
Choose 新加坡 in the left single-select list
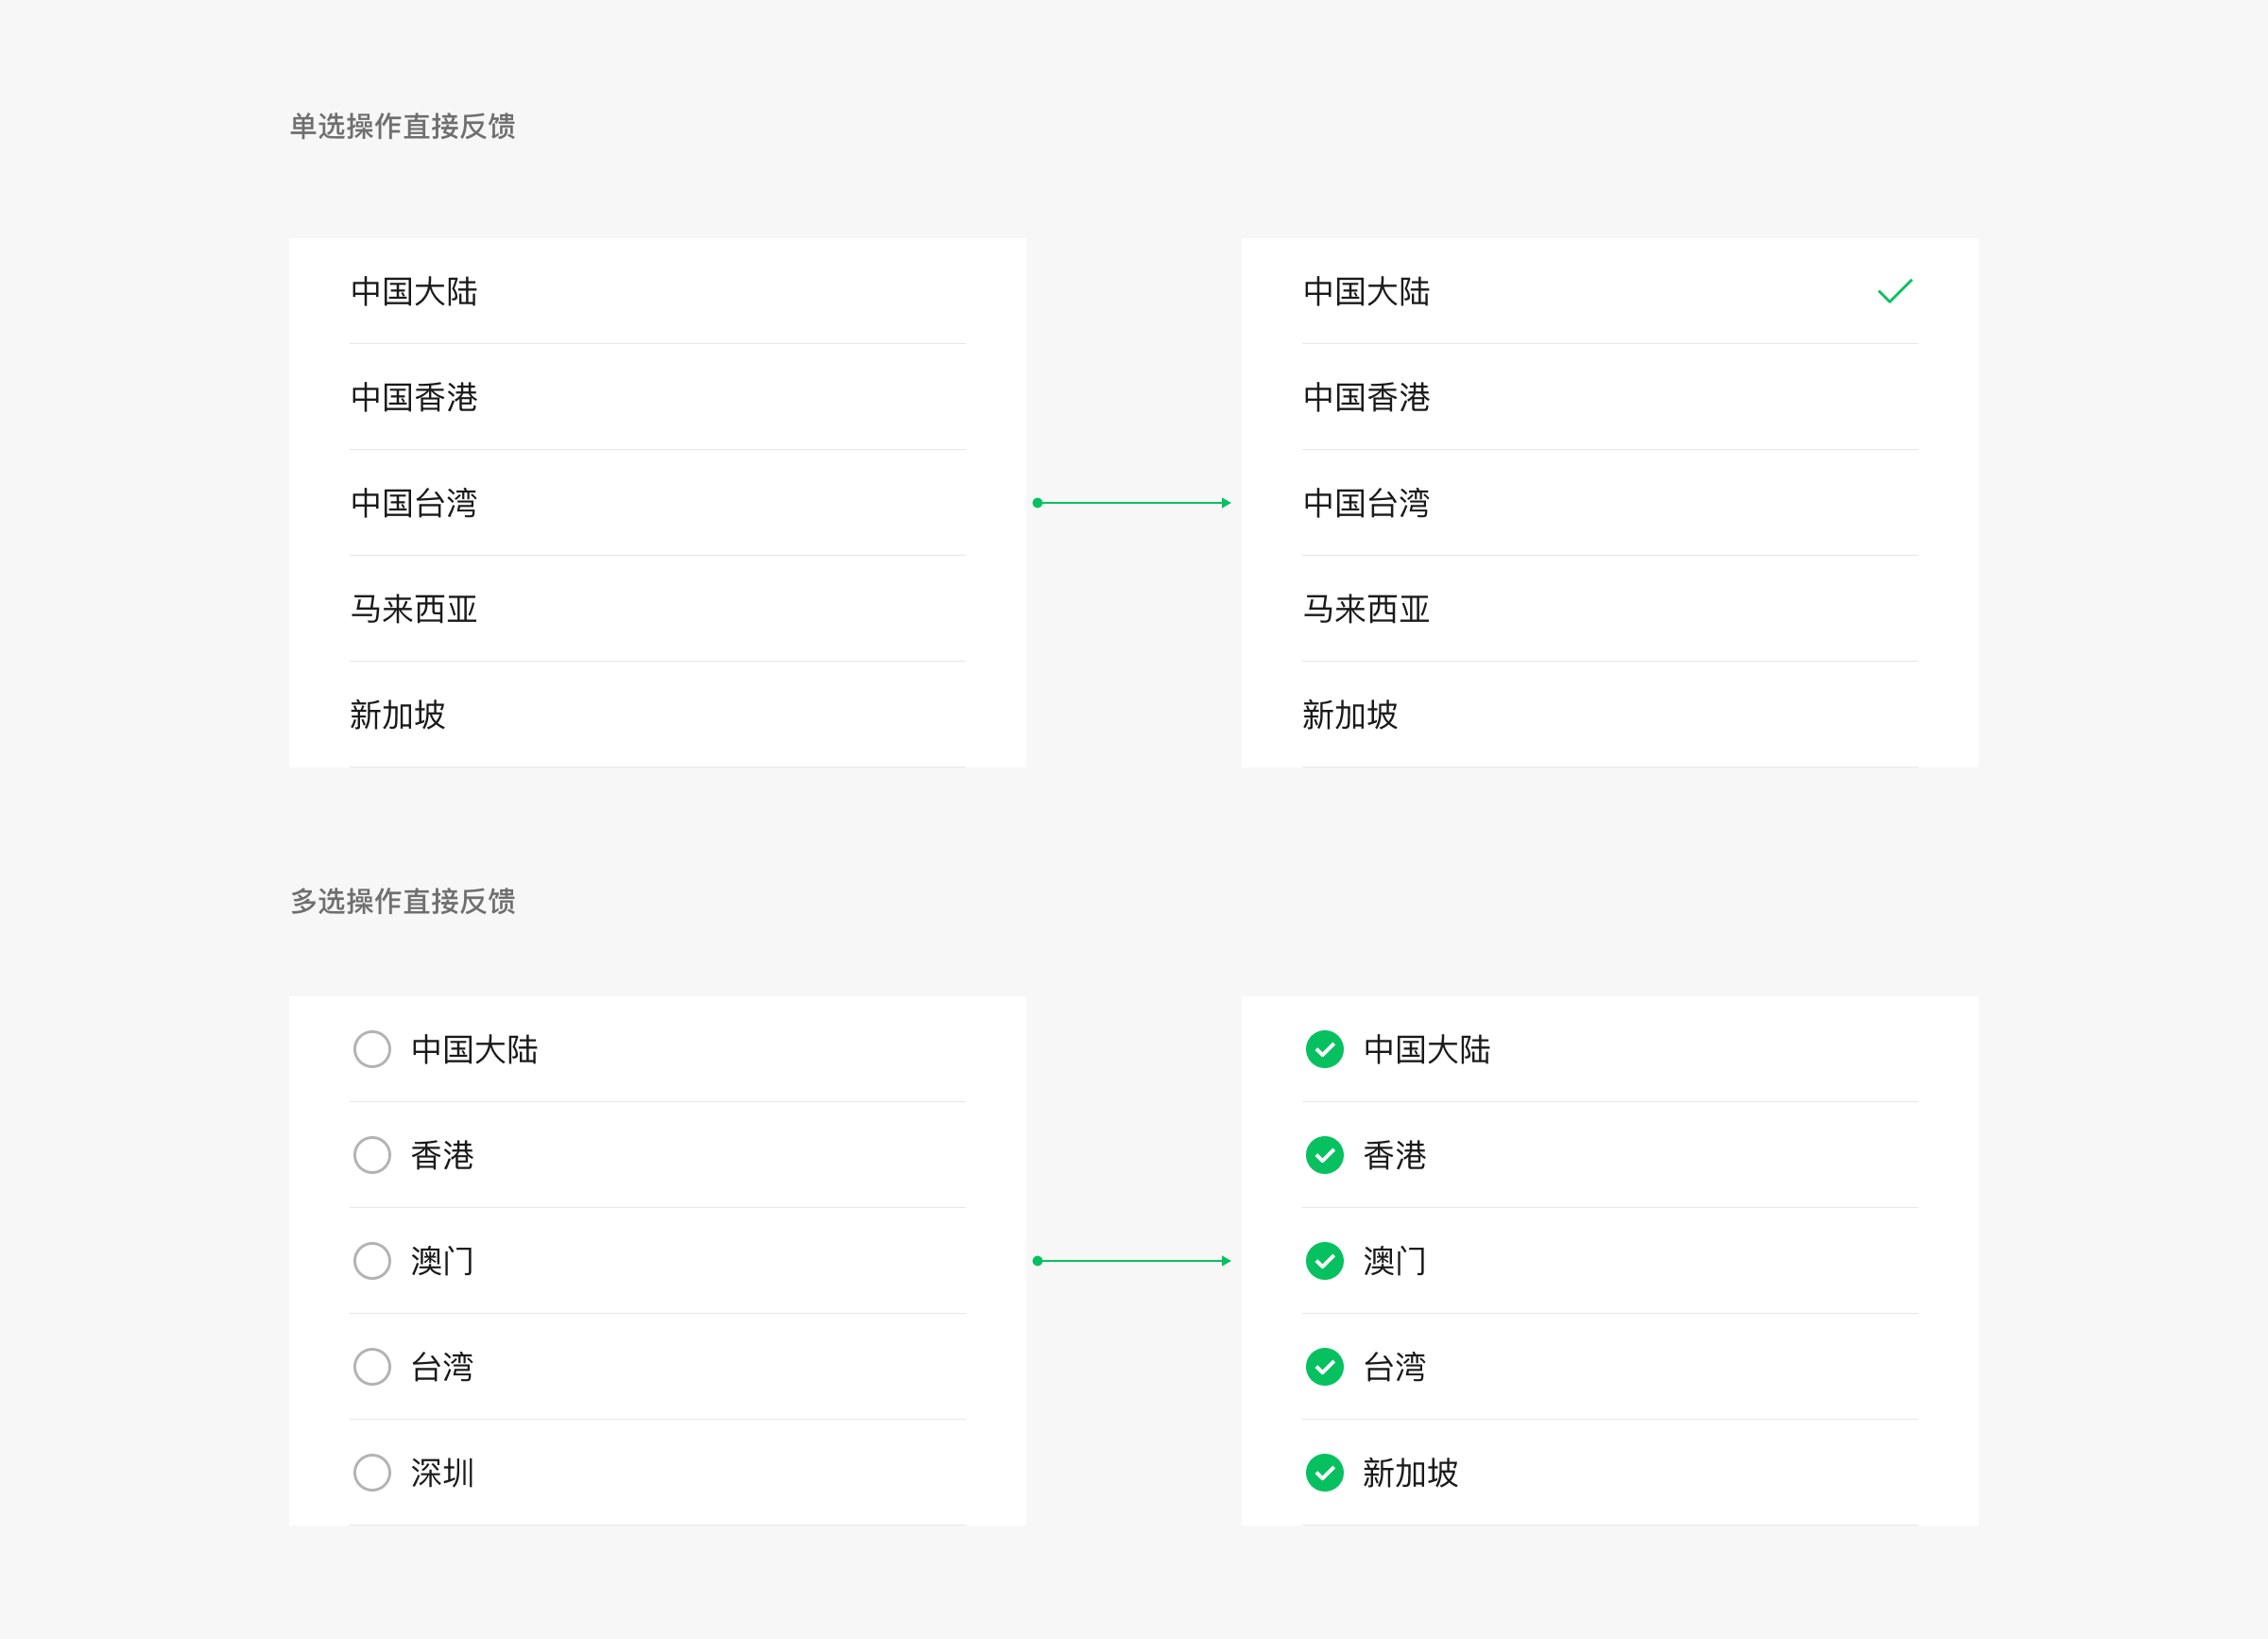(x=397, y=715)
